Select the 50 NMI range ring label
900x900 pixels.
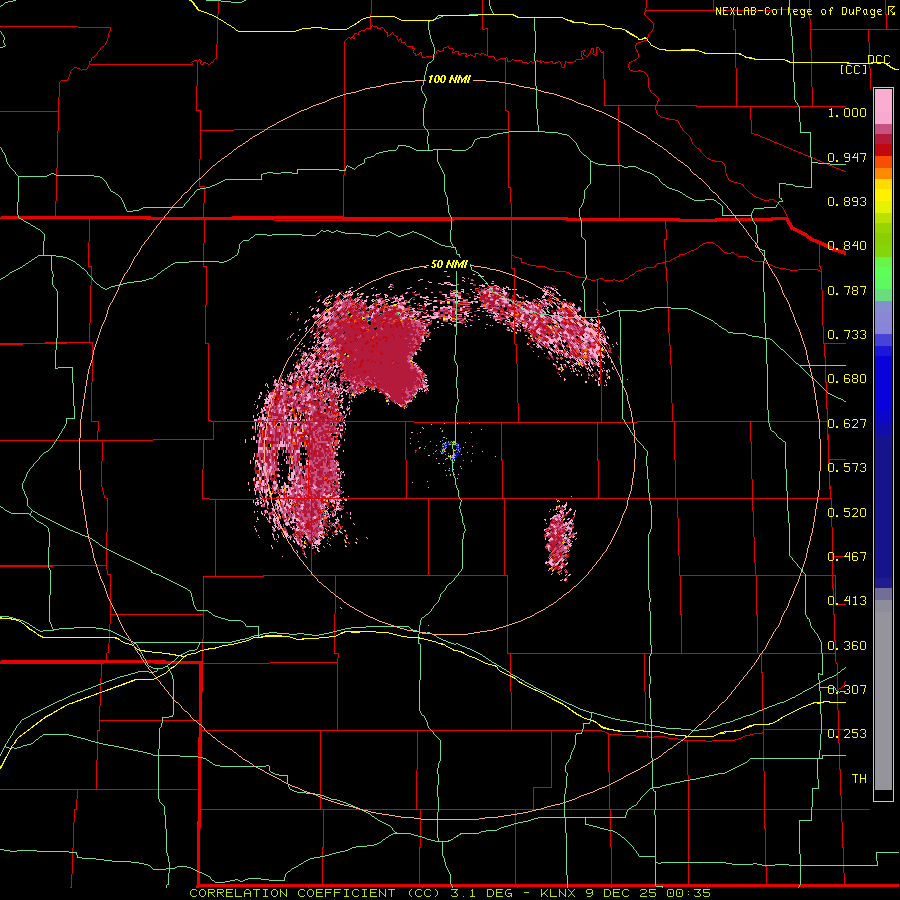pos(449,264)
